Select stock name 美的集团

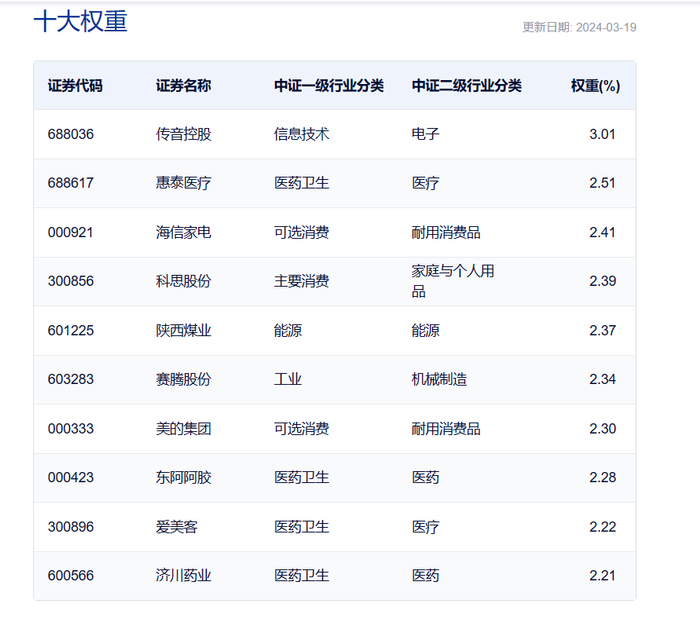point(183,429)
